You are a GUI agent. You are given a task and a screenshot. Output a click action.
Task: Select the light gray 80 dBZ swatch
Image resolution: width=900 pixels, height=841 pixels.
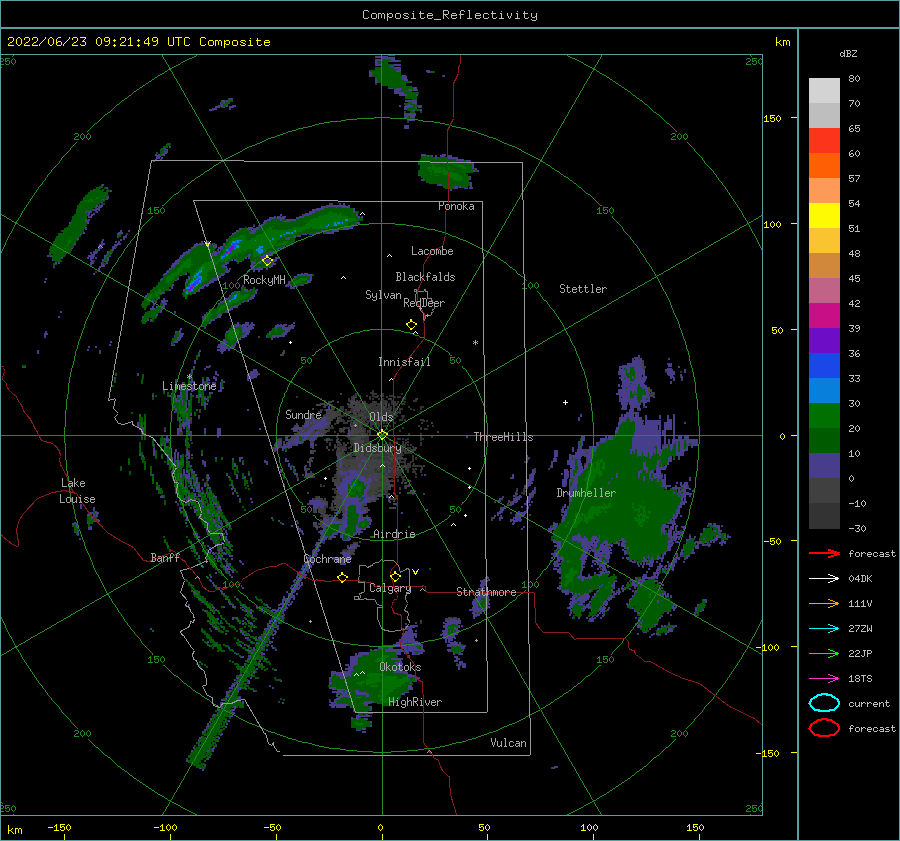(824, 91)
